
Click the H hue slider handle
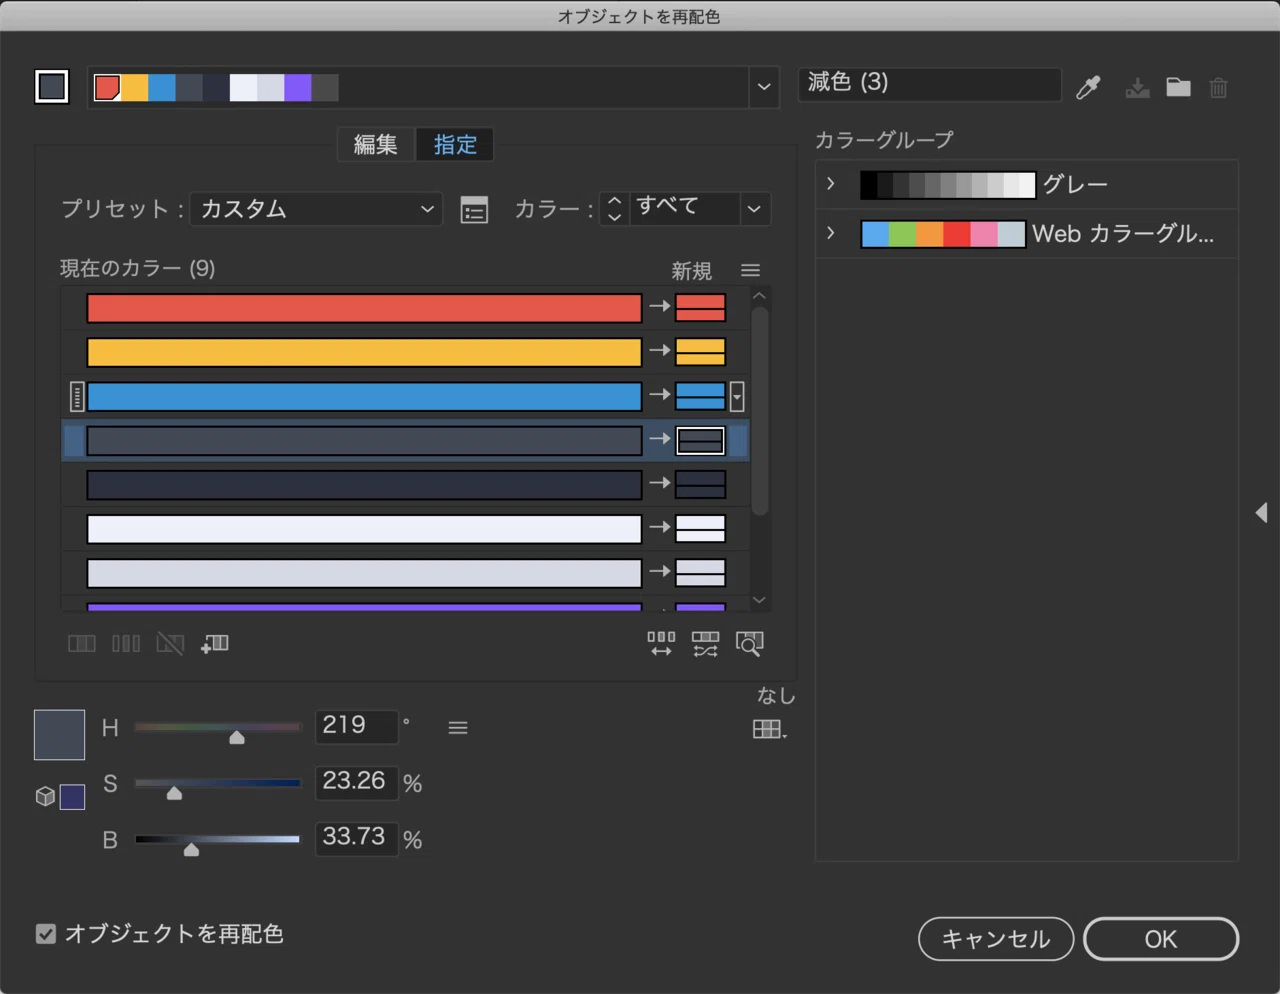237,737
